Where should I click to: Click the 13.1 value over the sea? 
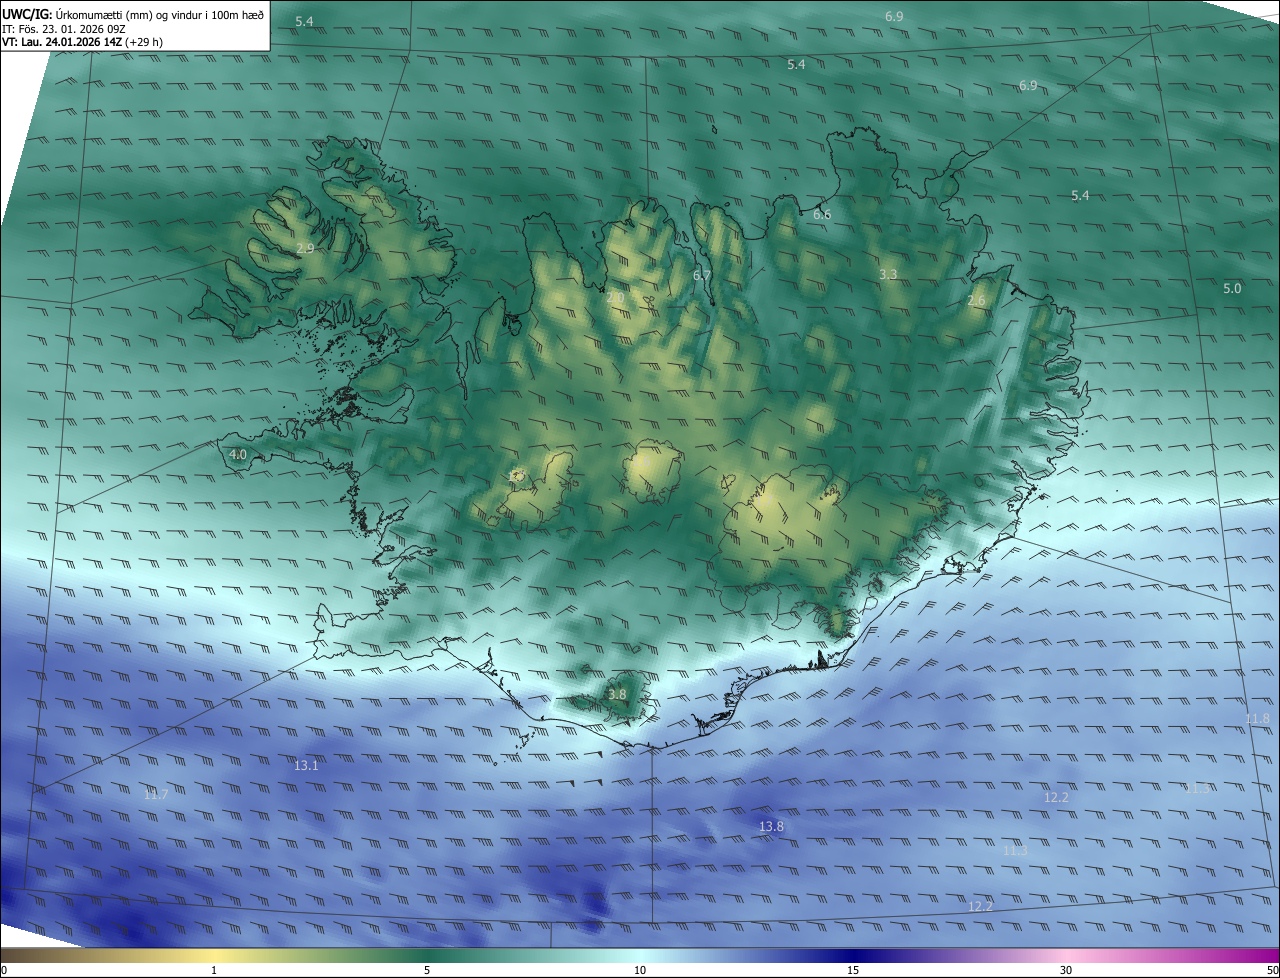coord(306,766)
